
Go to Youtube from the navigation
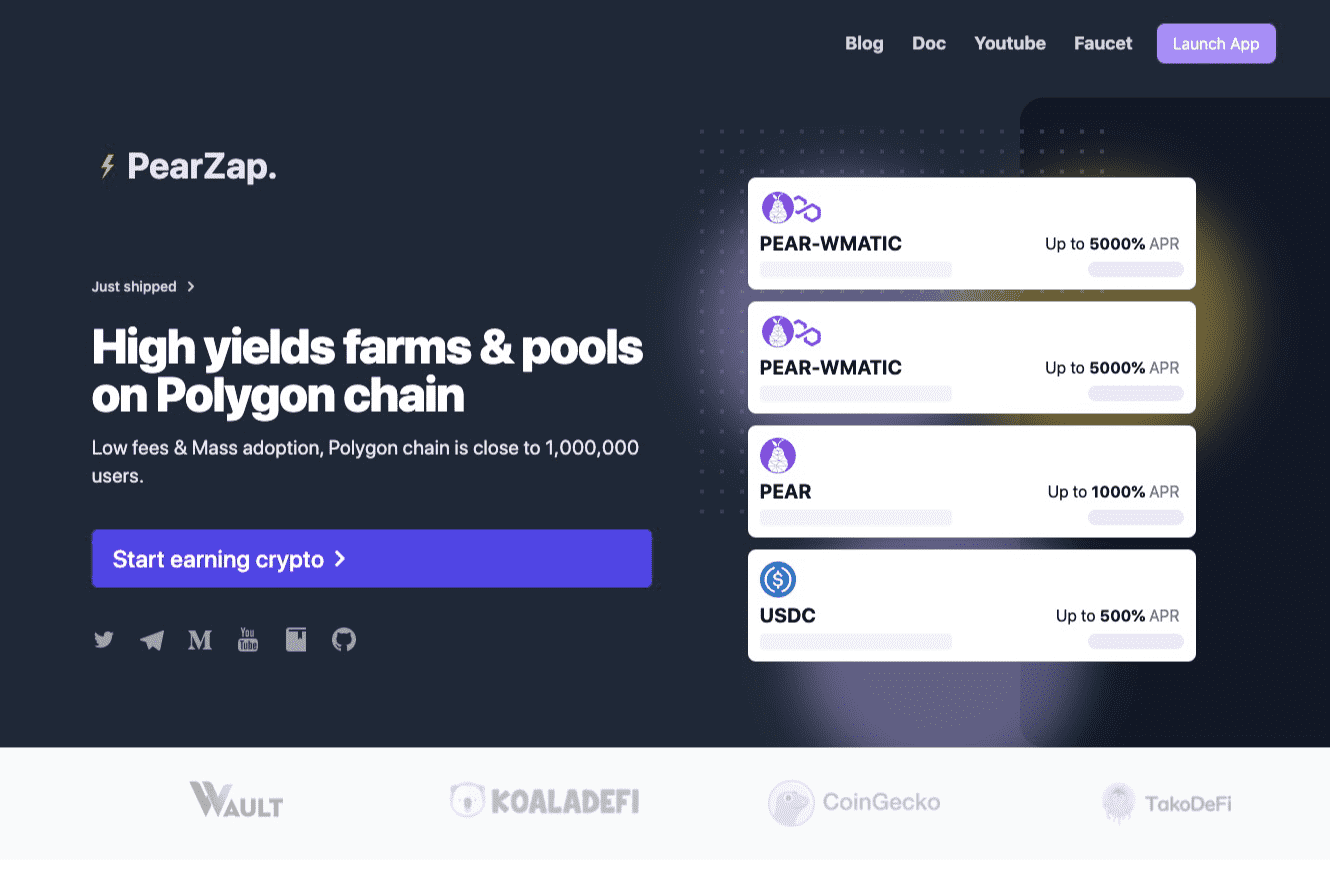coord(1010,44)
